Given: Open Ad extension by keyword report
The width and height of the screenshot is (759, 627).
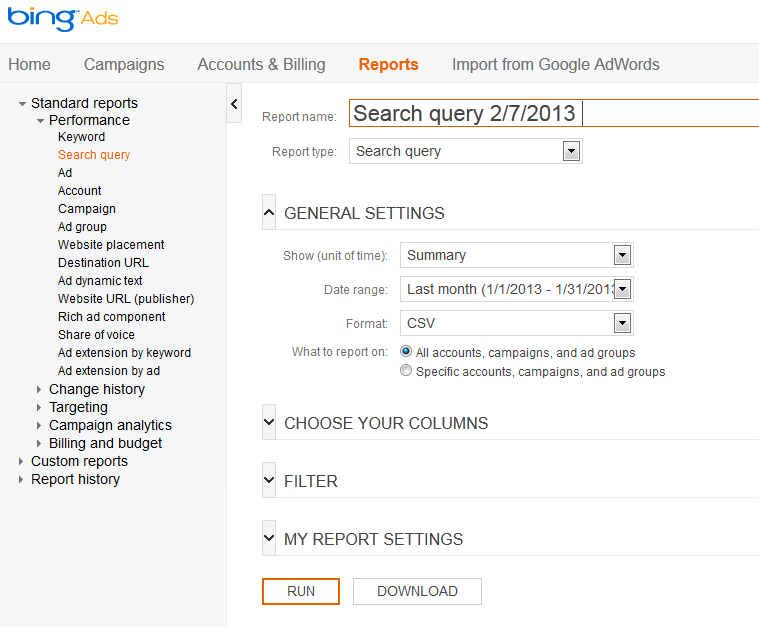Looking at the screenshot, I should pyautogui.click(x=124, y=352).
